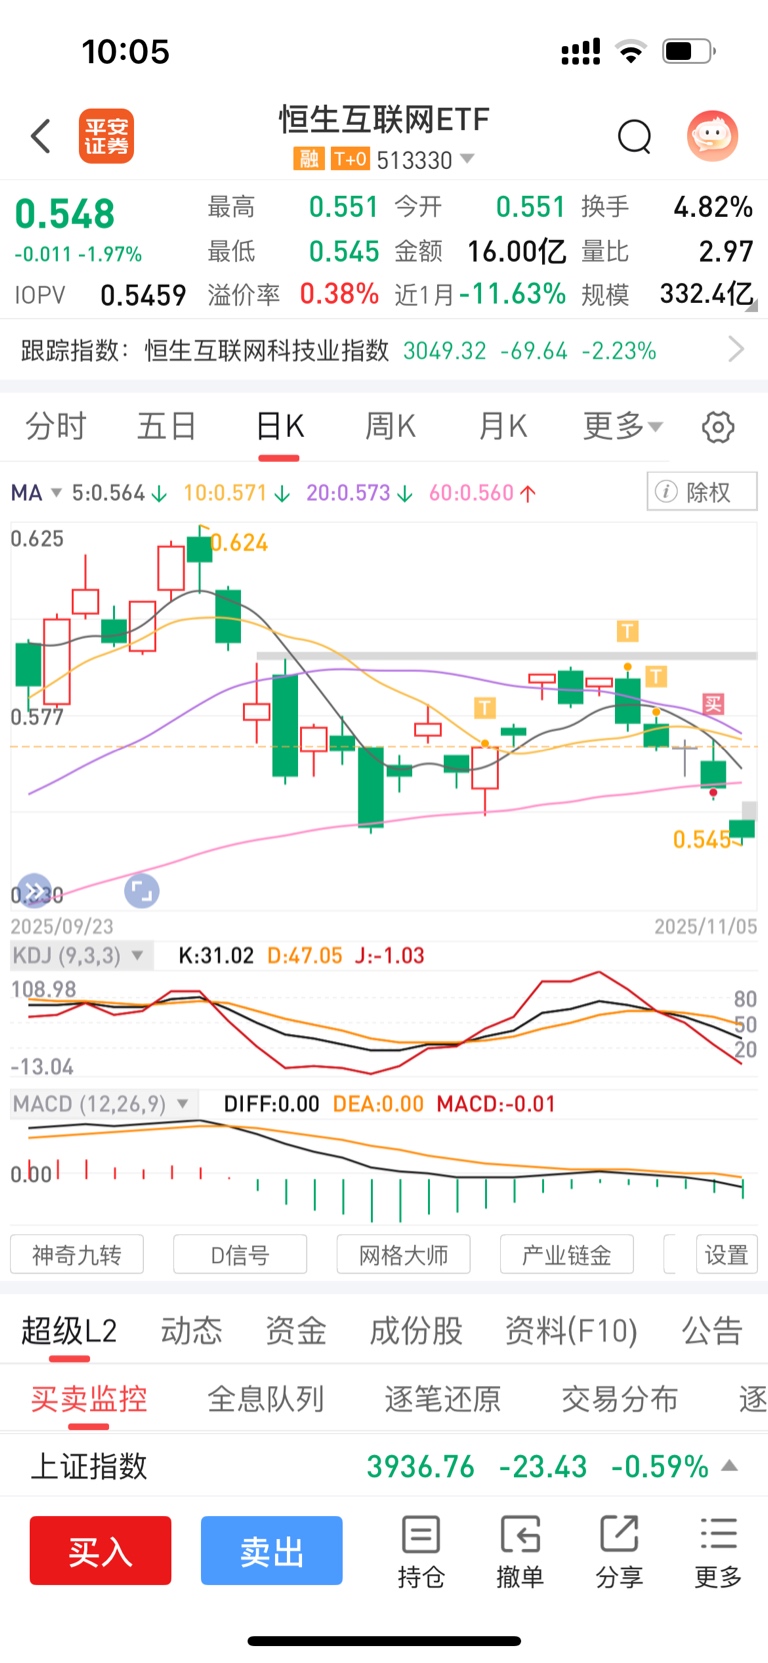Tap the 上证指数 label text
The height and width of the screenshot is (1663, 768).
point(89,1466)
